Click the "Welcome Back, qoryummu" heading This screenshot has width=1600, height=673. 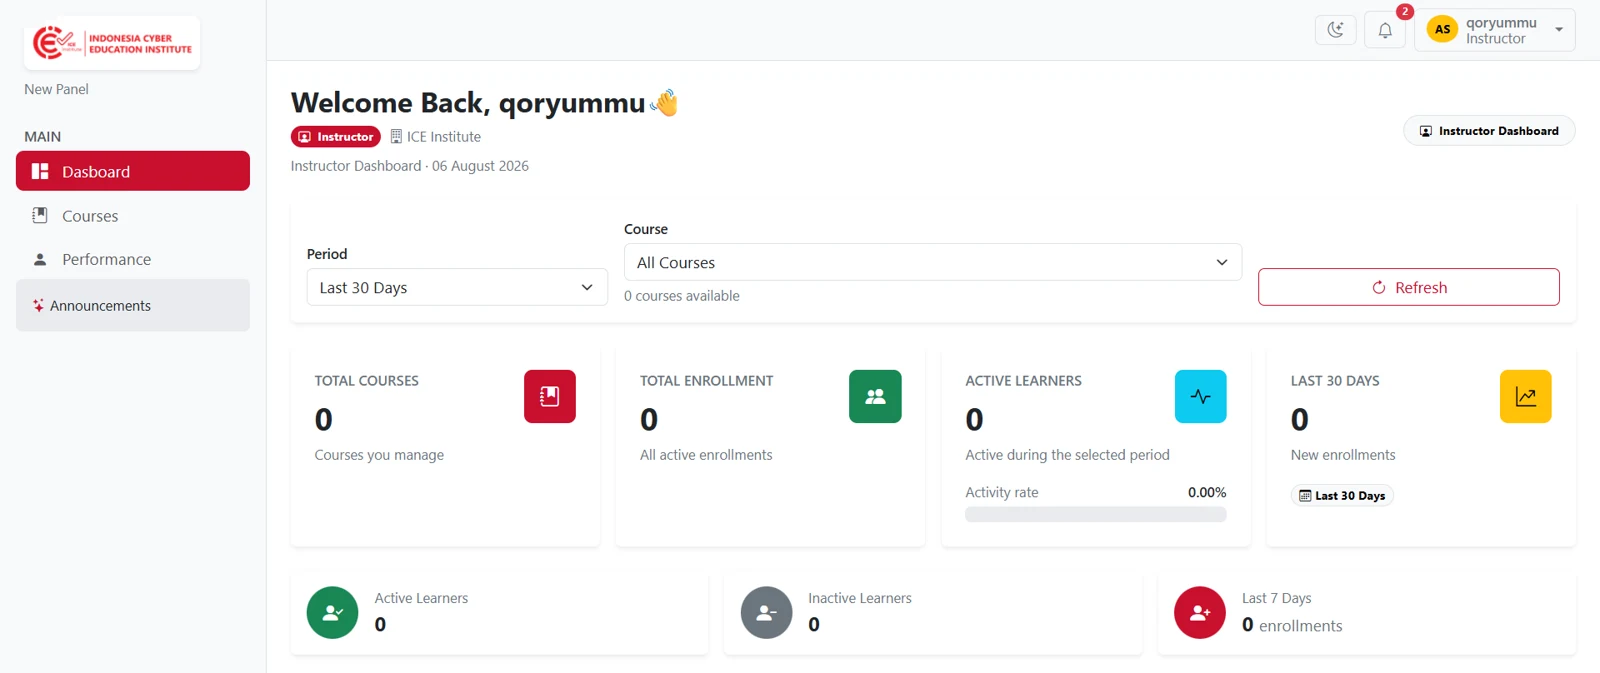click(x=468, y=103)
